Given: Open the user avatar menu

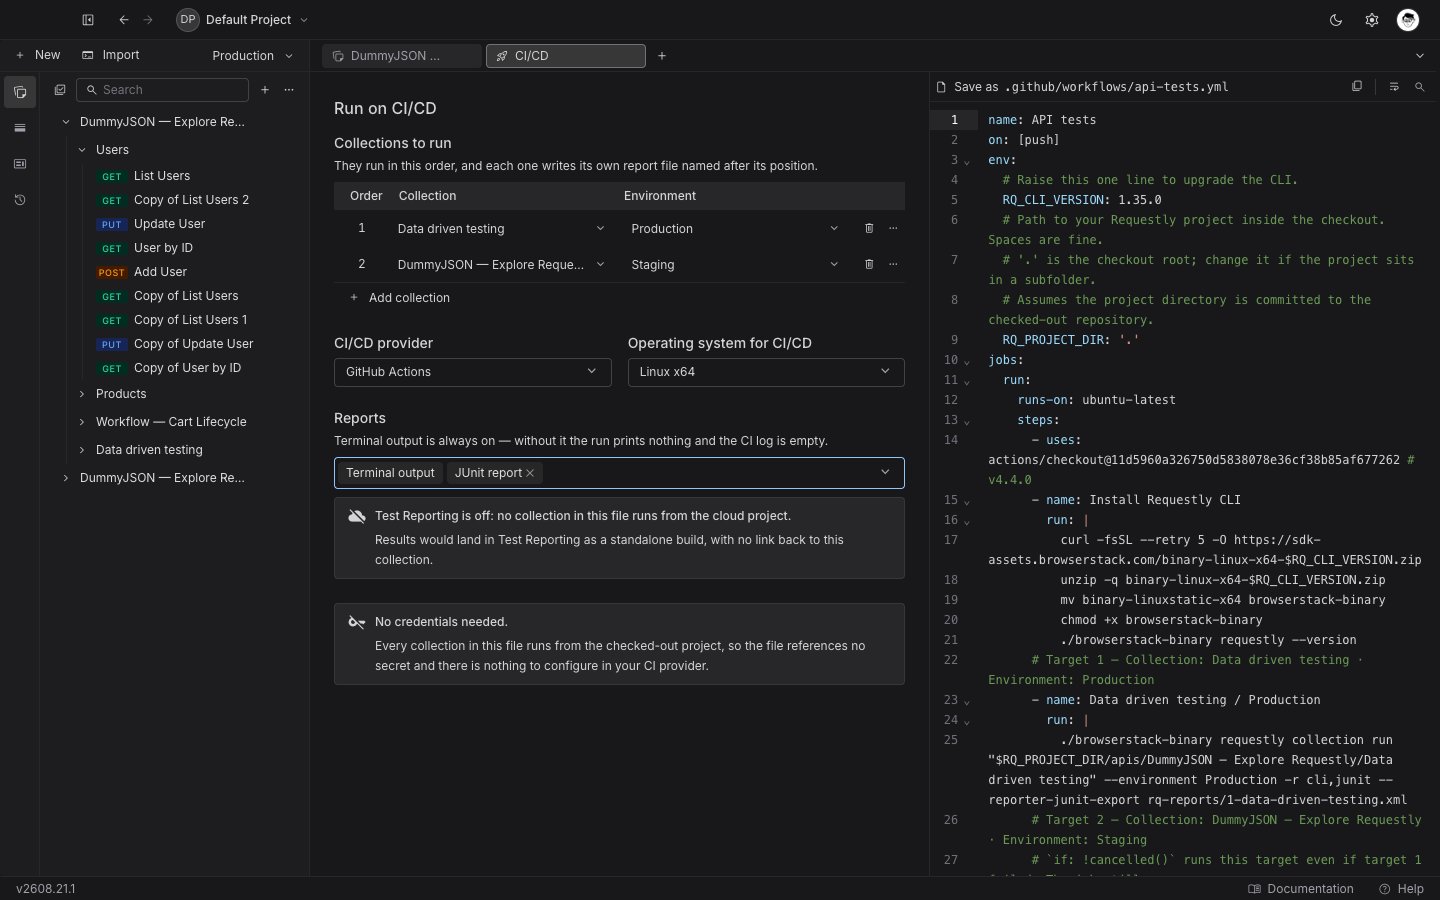Looking at the screenshot, I should coord(1408,20).
